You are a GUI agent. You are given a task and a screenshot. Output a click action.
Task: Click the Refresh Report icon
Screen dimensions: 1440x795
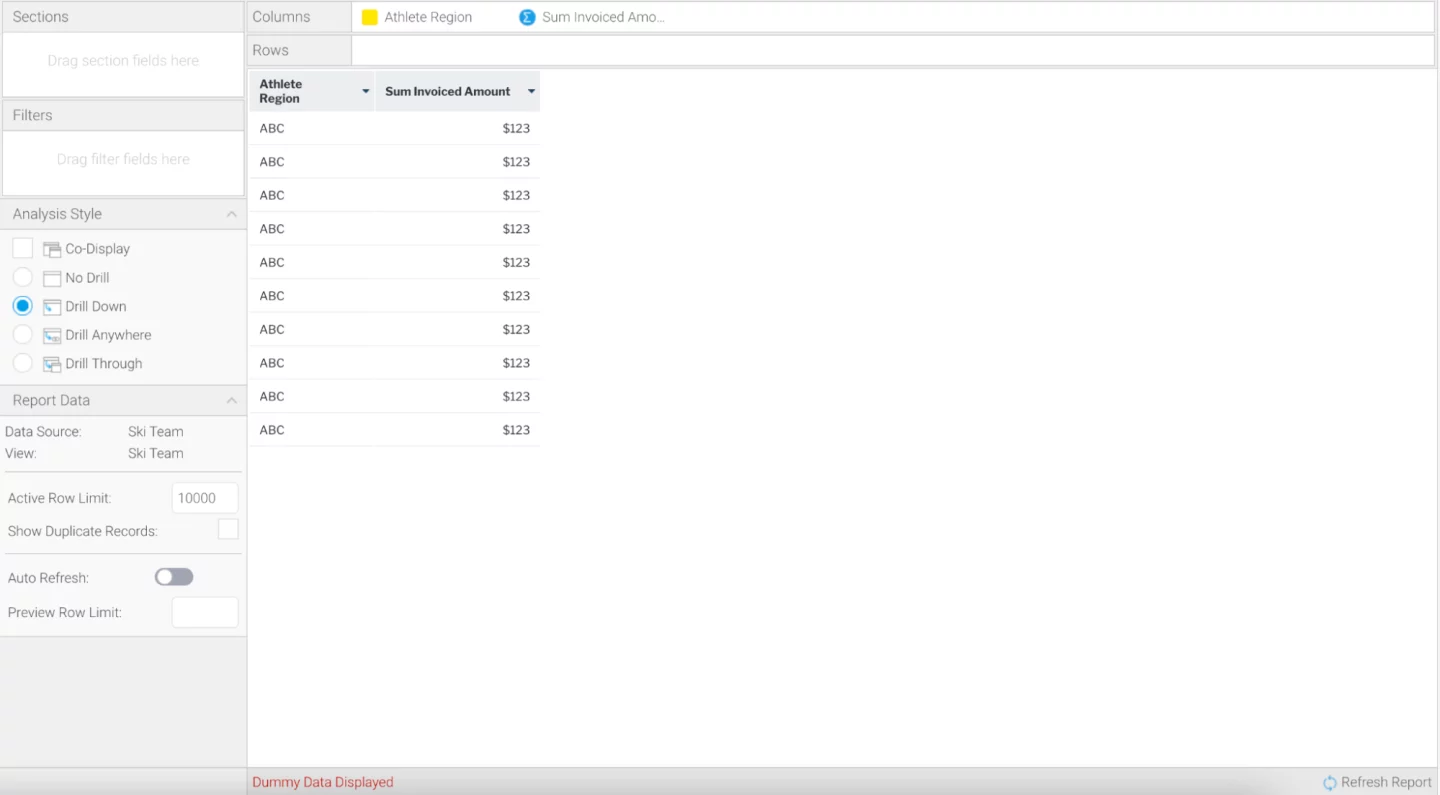click(x=1329, y=783)
